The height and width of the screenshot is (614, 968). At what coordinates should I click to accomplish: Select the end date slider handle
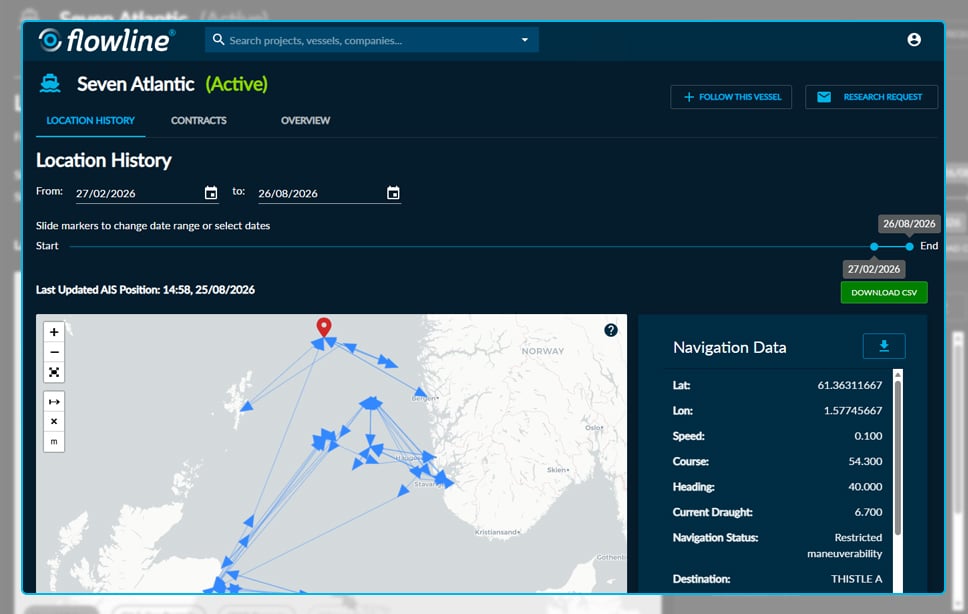909,246
